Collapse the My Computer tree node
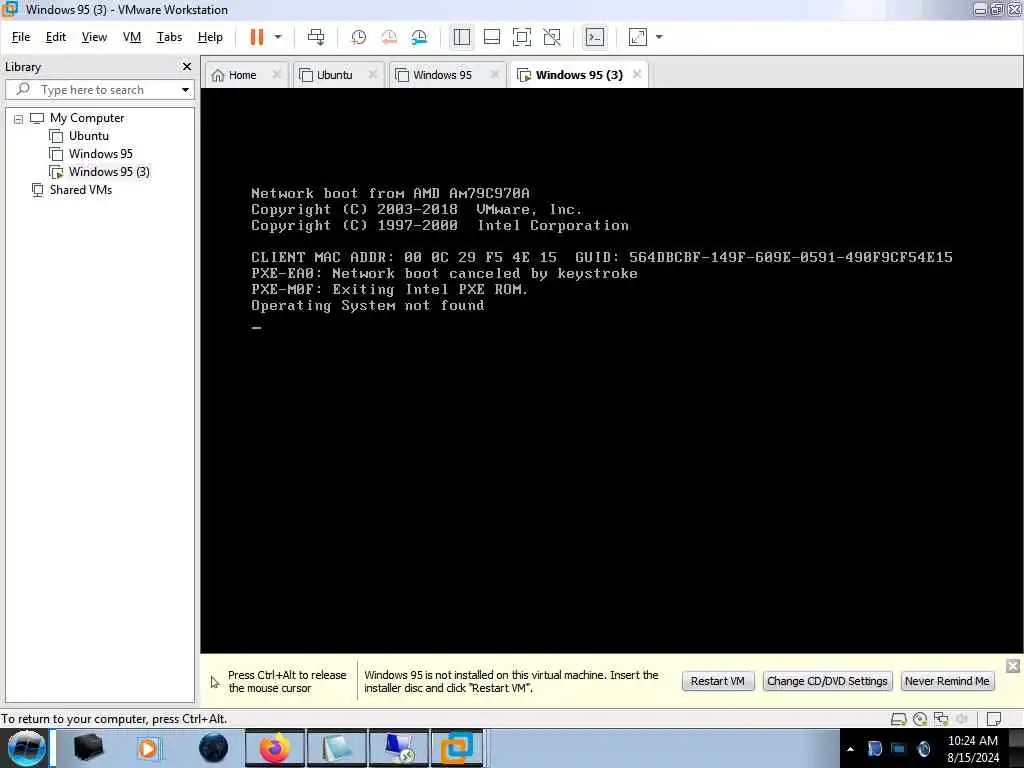Viewport: 1024px width, 768px height. click(18, 119)
